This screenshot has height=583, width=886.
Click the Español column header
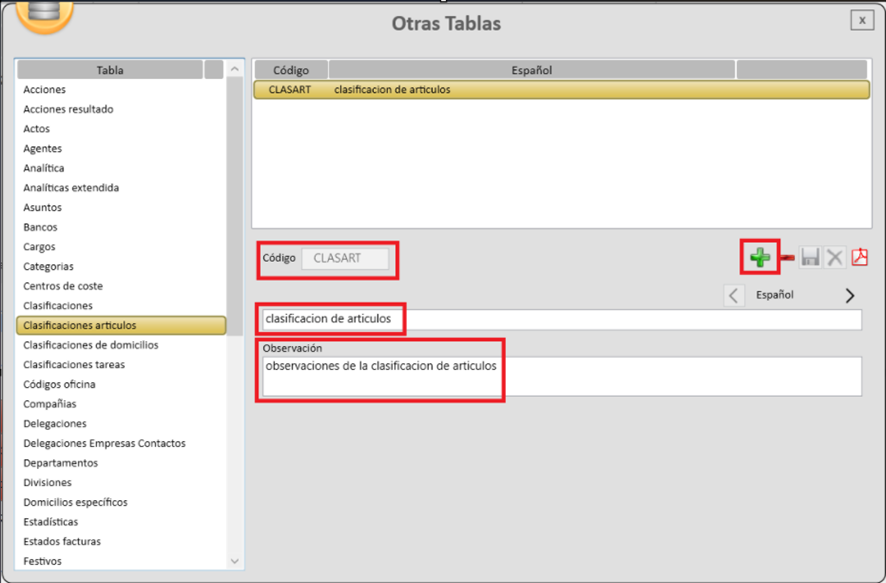531,70
